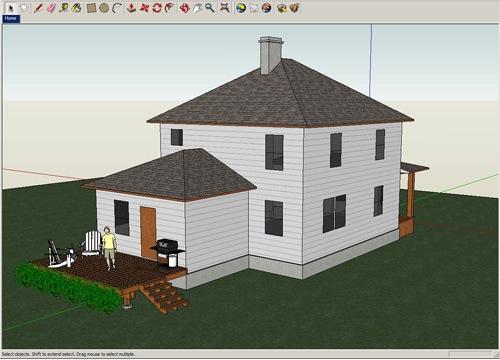This screenshot has height=360, width=500.
Task: Select the arrow Select tool
Action: click(x=11, y=8)
